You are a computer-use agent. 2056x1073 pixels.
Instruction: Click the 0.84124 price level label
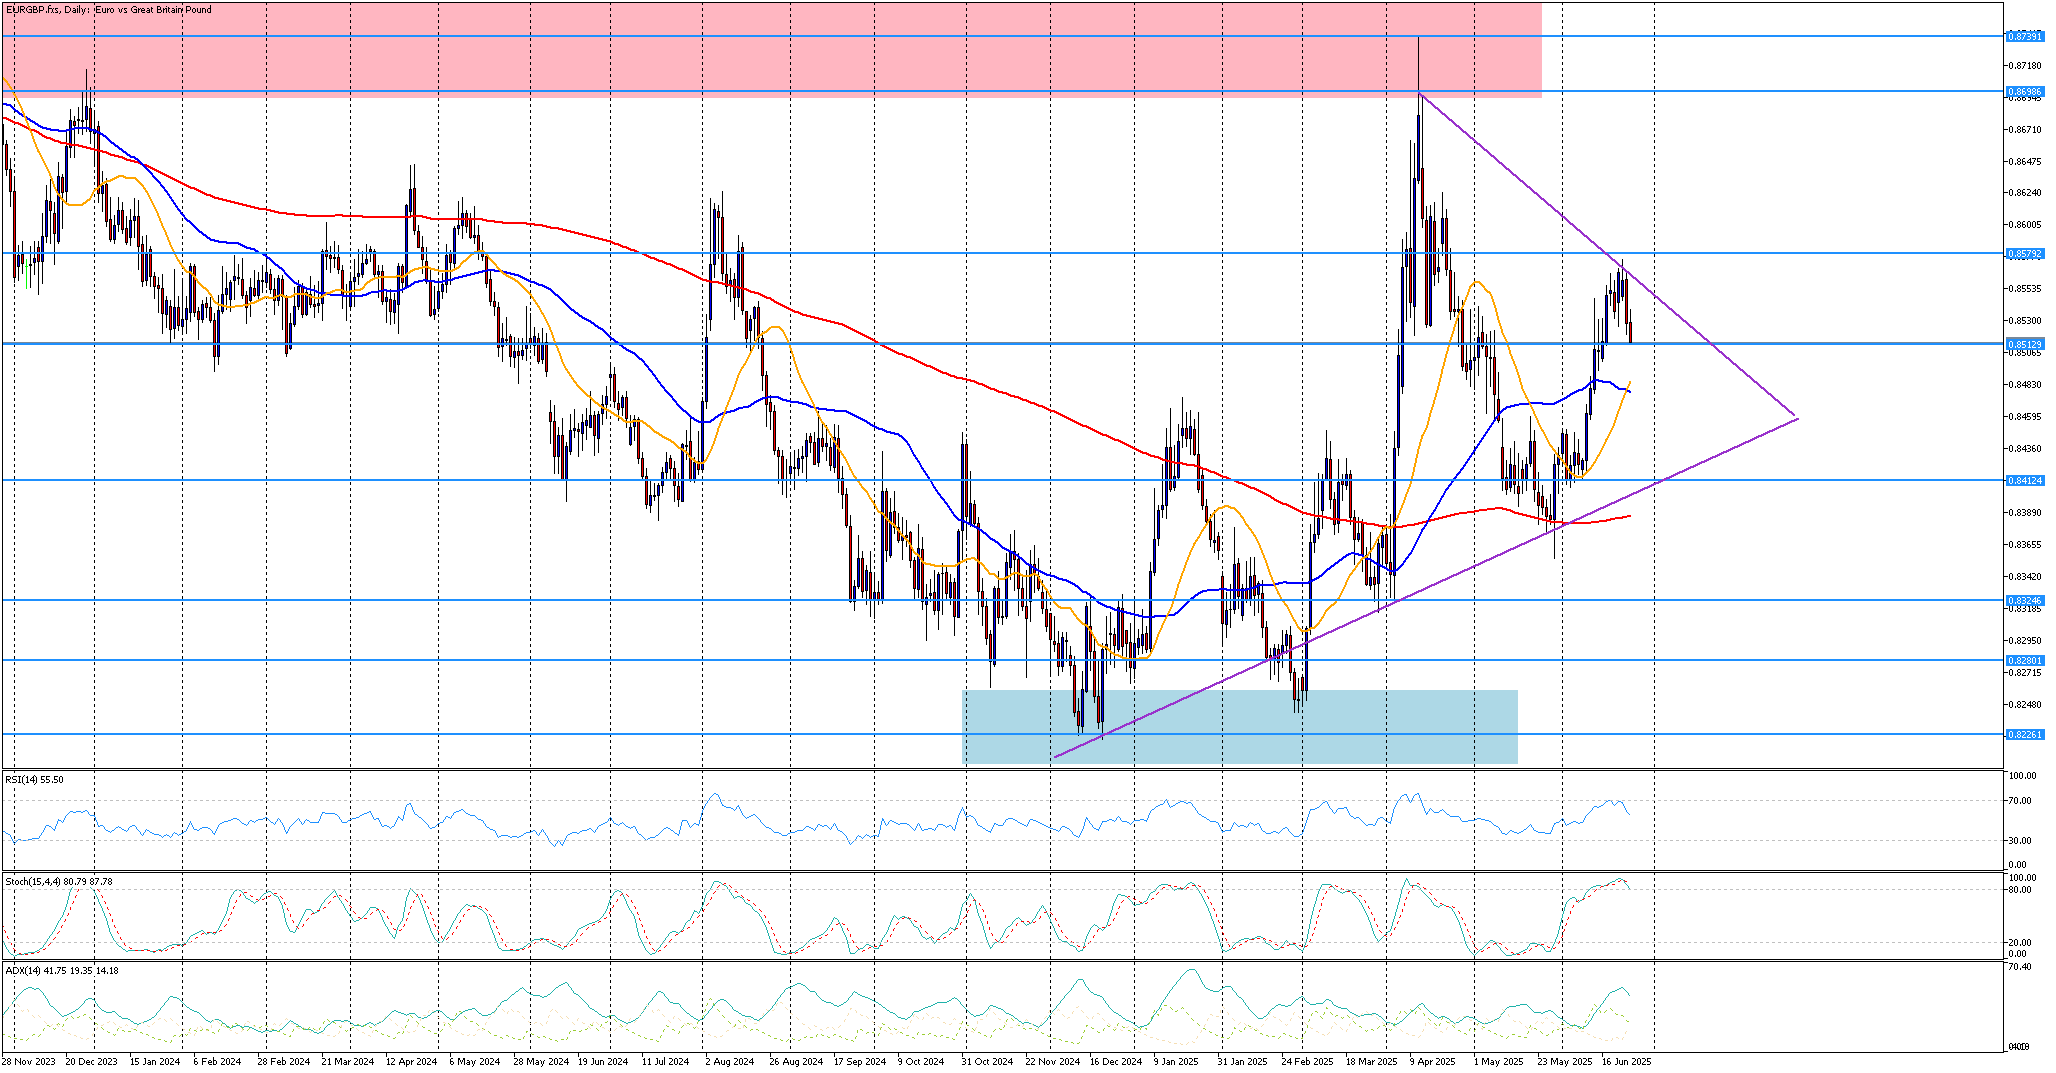[x=2025, y=481]
